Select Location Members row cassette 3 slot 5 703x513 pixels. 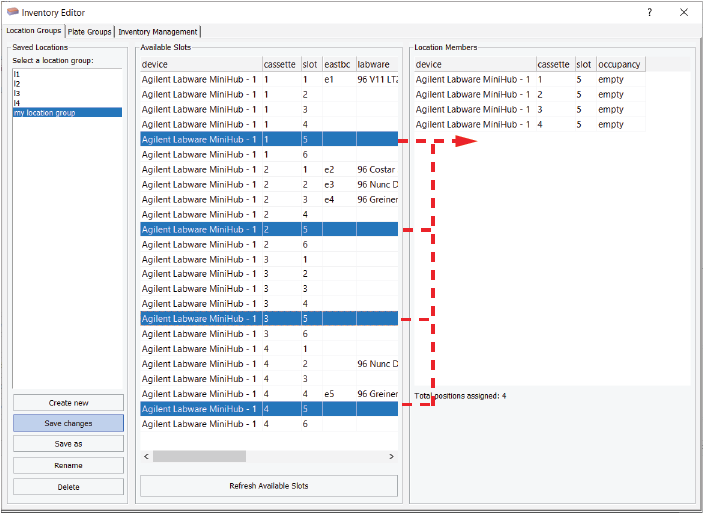click(x=530, y=109)
